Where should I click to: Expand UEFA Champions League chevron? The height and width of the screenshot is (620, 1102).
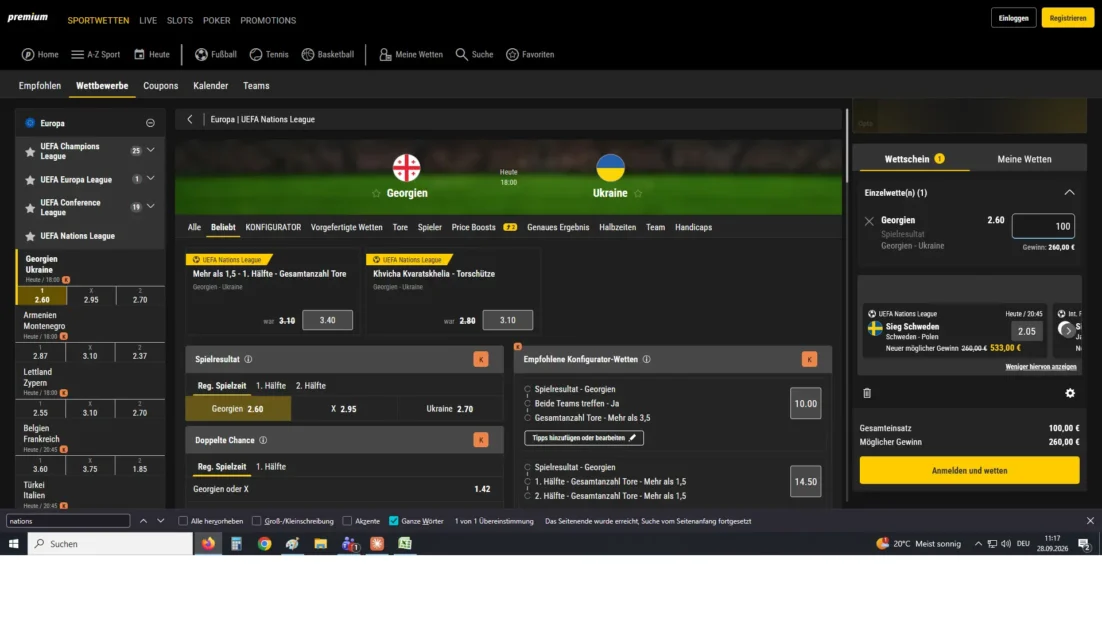tap(150, 150)
